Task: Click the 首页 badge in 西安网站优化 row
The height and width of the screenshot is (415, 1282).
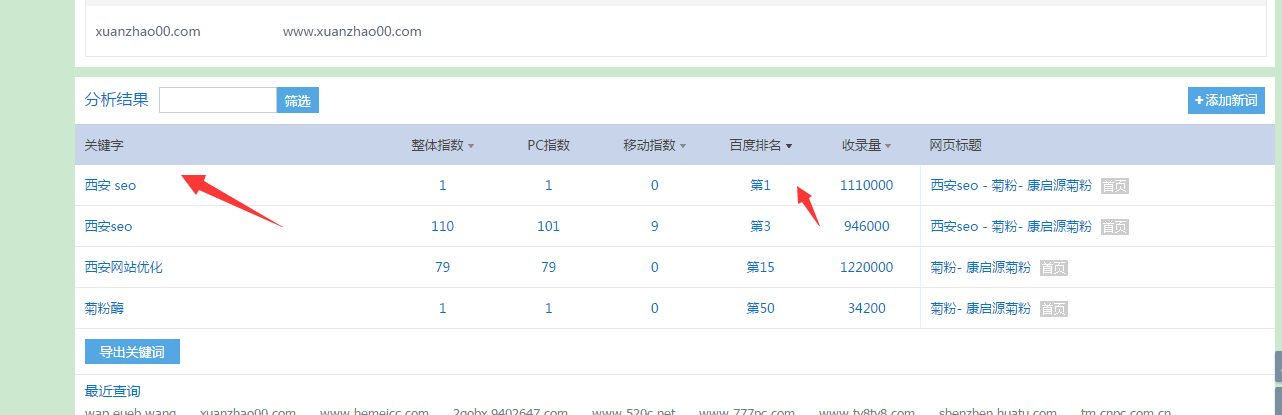Action: pyautogui.click(x=1053, y=268)
